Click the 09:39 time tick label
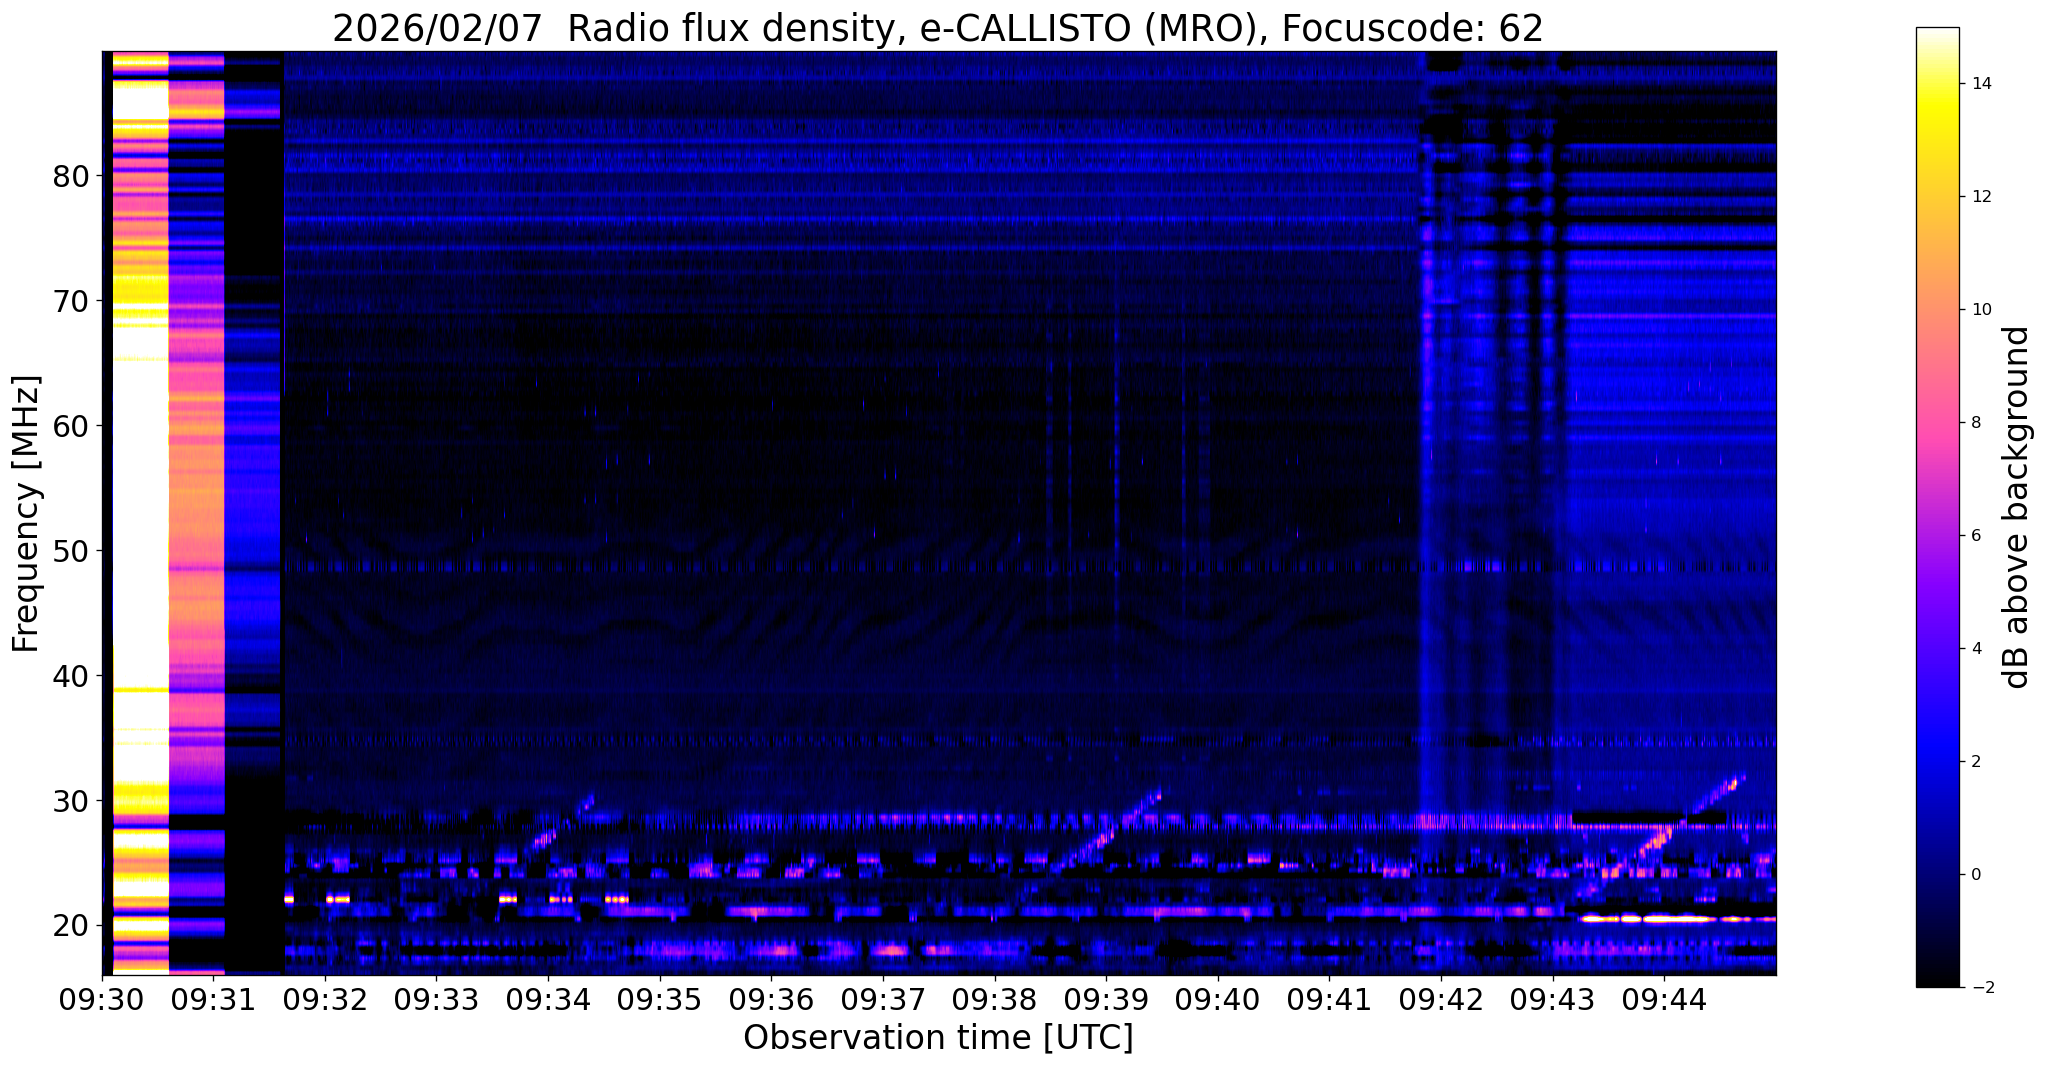 pos(1107,999)
